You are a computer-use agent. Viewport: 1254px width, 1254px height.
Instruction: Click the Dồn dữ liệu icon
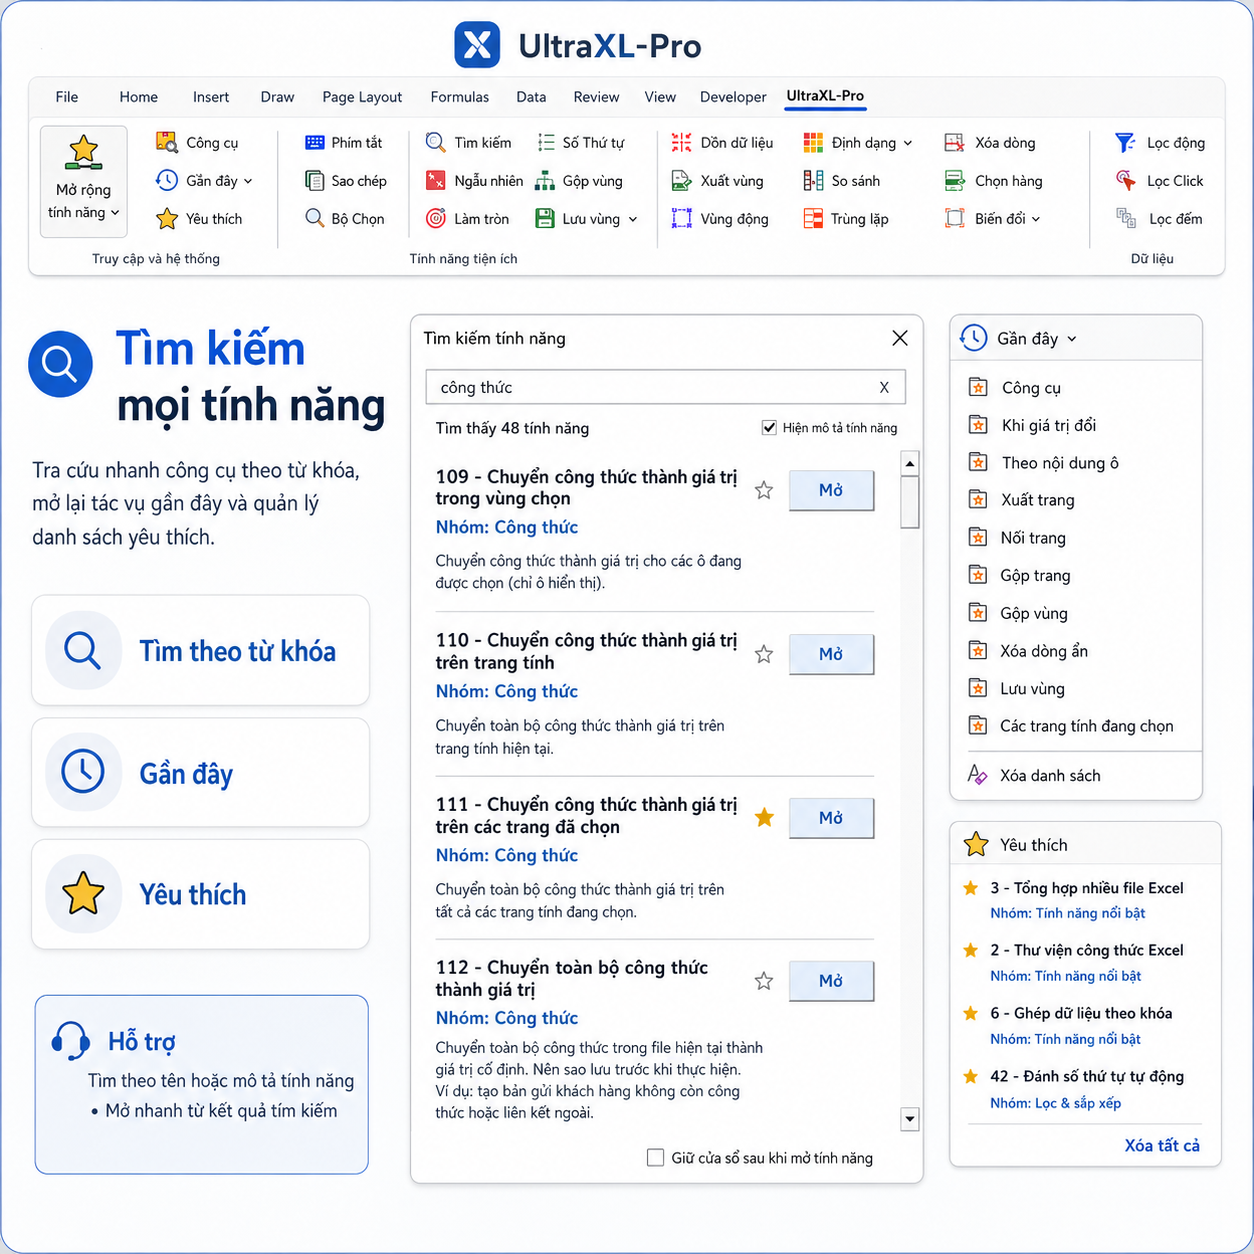[x=681, y=142]
